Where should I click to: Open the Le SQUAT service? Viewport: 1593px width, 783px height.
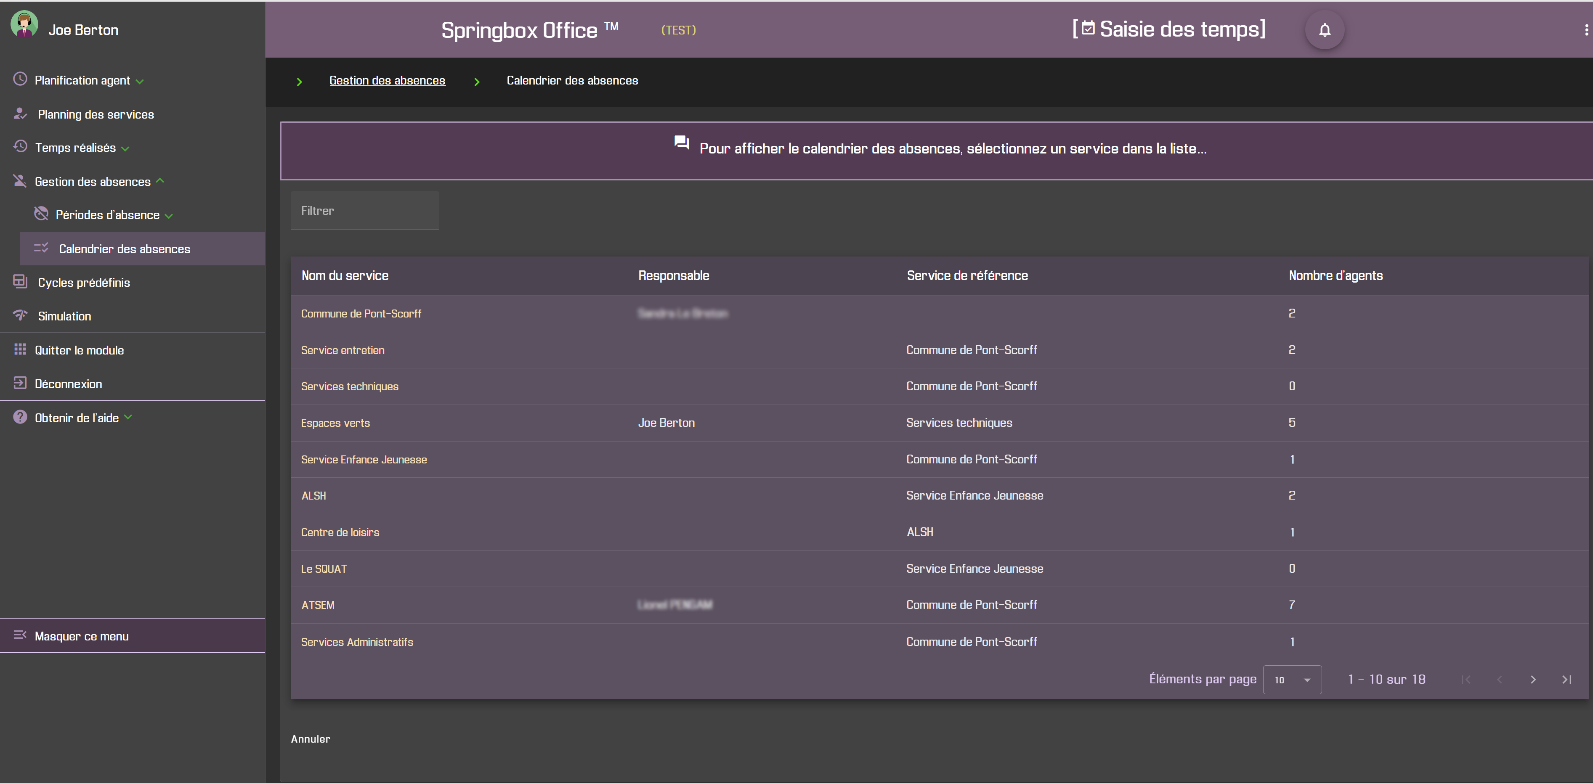[324, 569]
